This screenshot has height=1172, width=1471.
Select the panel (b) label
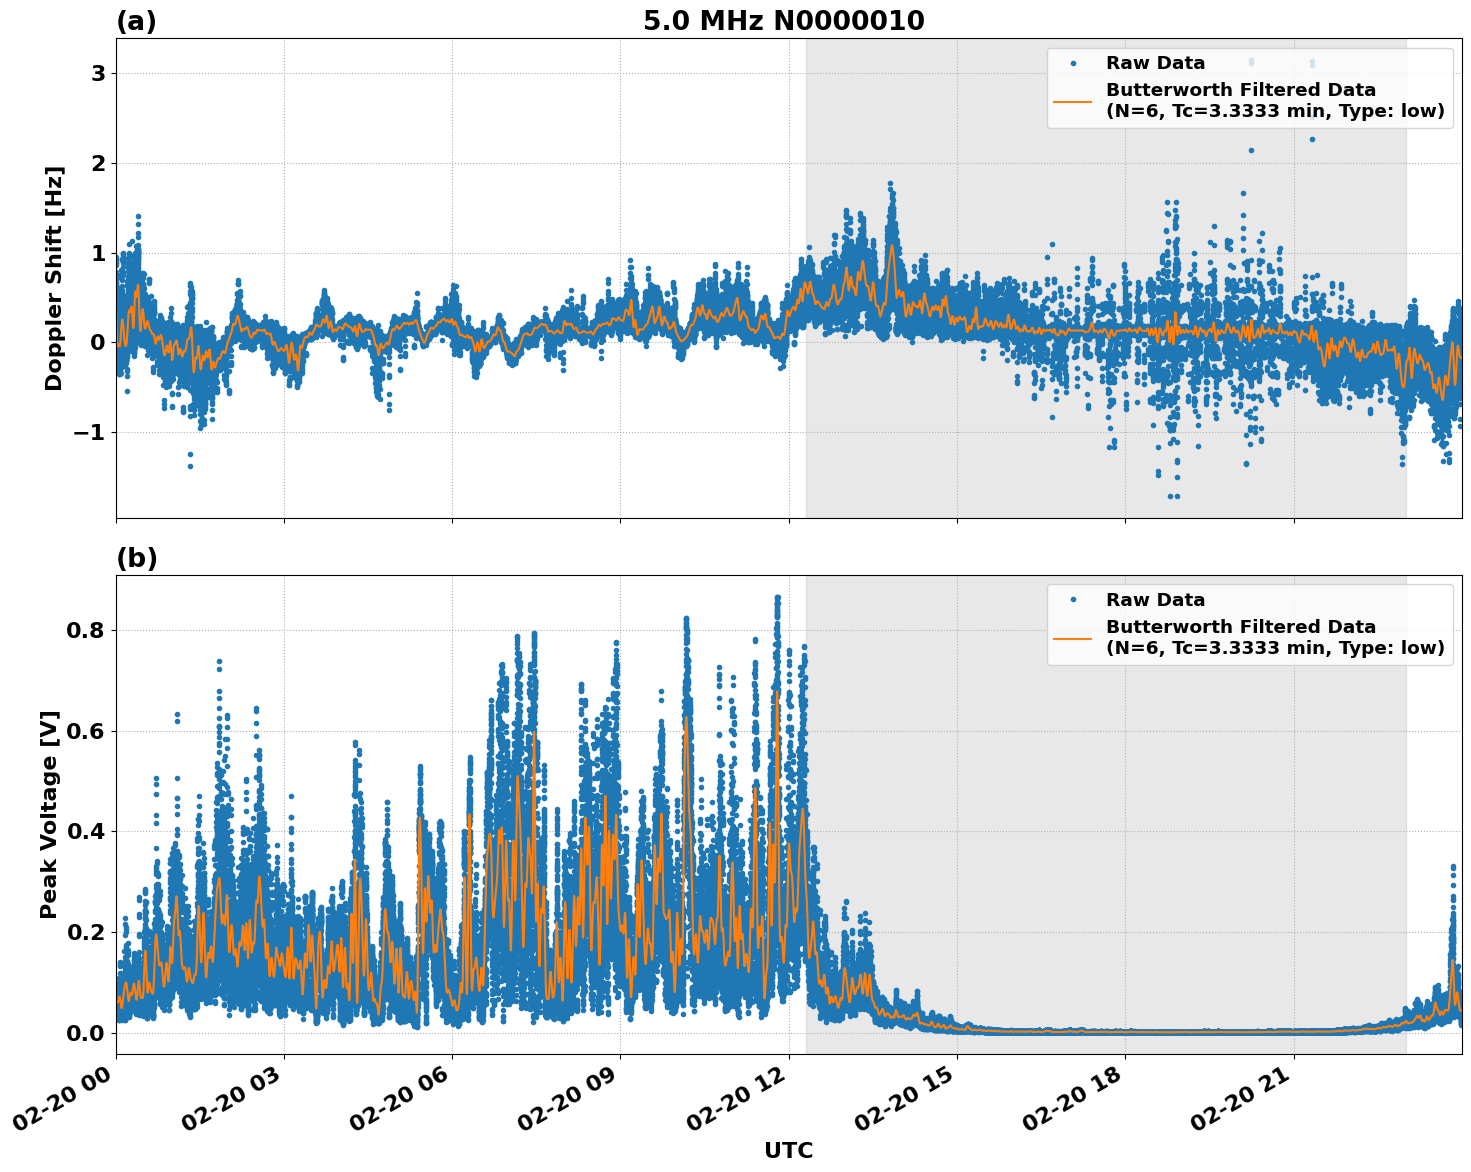pyautogui.click(x=139, y=558)
